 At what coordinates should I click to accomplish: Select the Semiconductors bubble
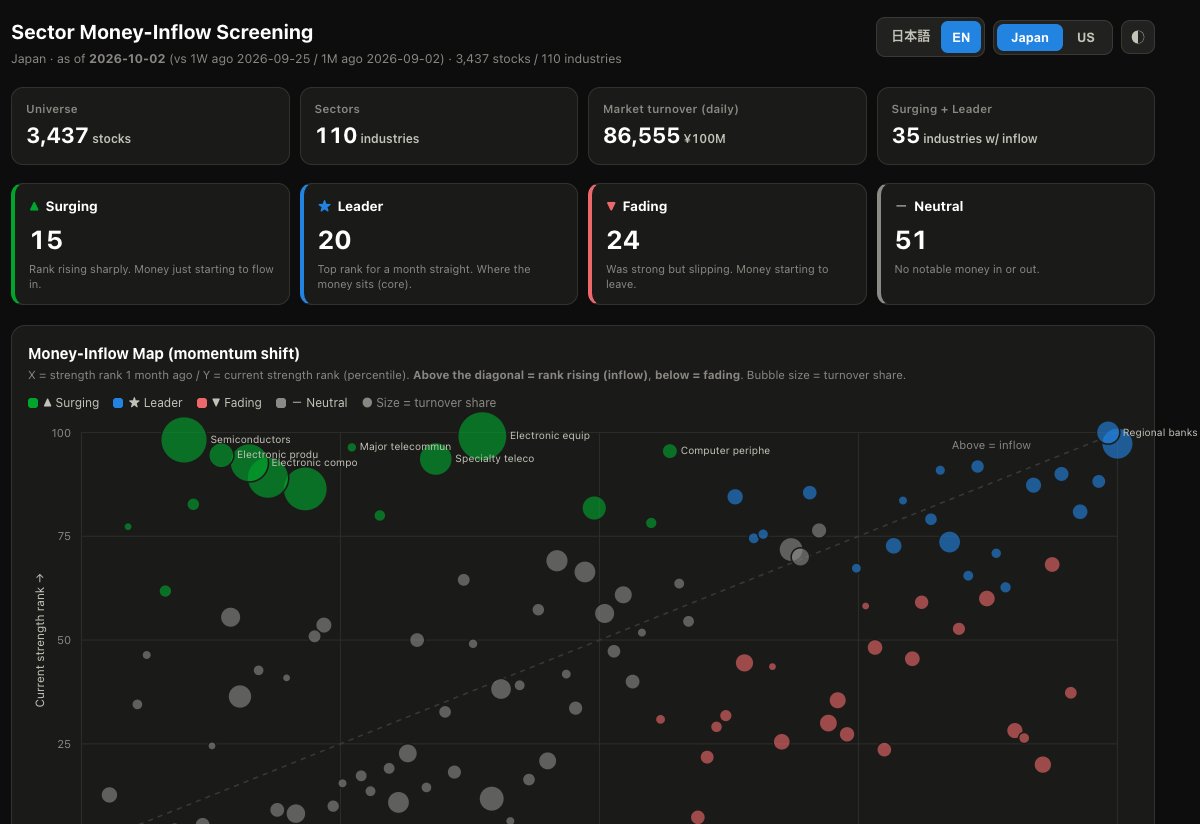(183, 440)
